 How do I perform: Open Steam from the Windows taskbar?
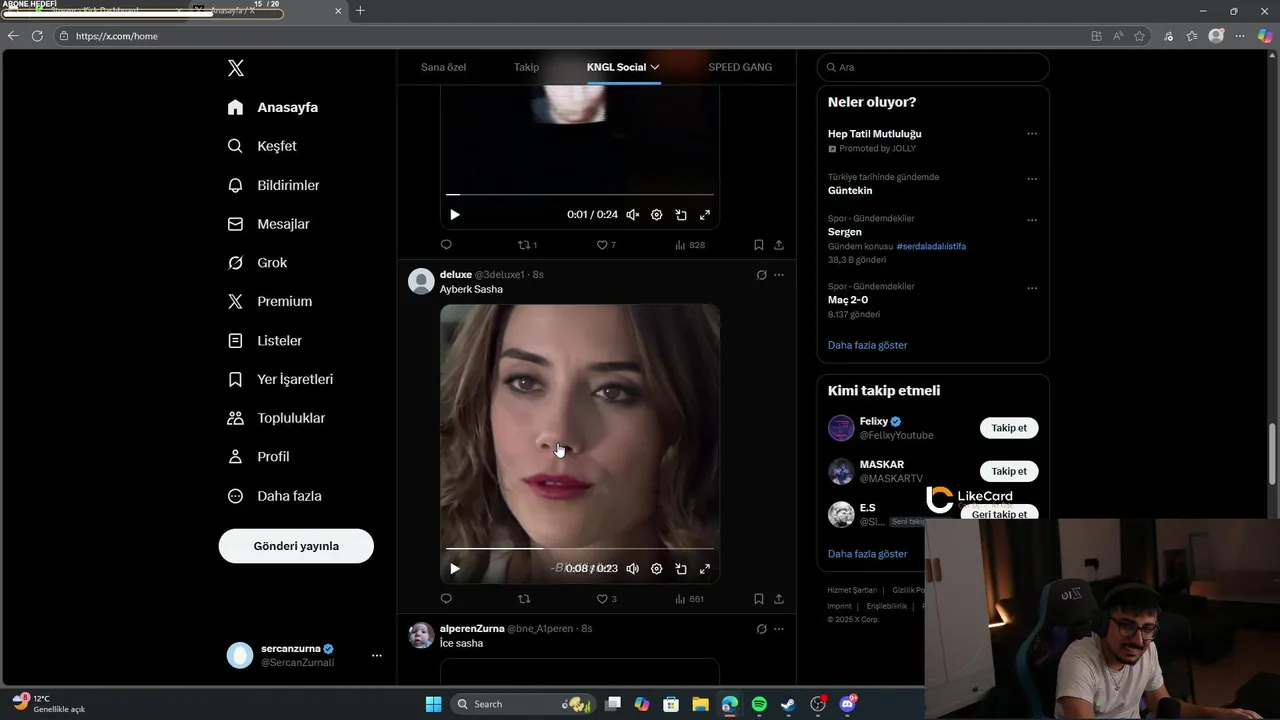click(788, 704)
